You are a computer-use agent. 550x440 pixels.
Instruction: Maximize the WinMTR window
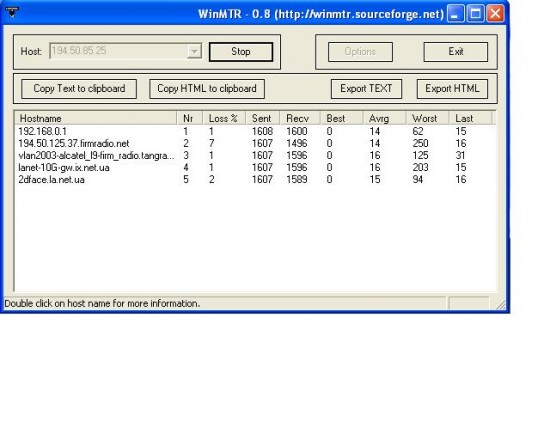tap(475, 14)
